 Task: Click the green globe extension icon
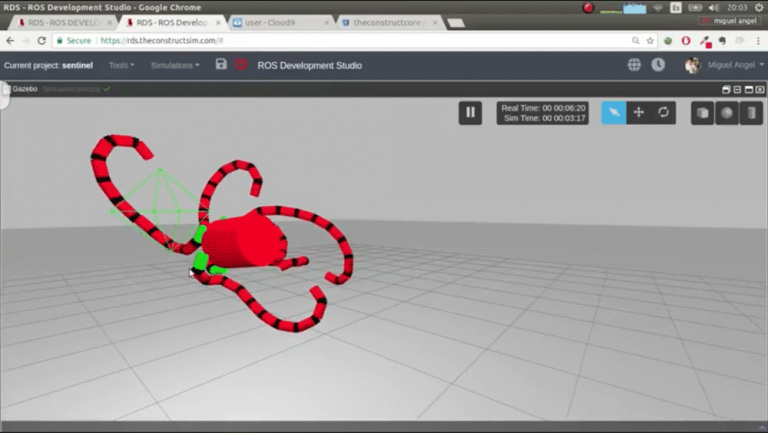pos(668,41)
